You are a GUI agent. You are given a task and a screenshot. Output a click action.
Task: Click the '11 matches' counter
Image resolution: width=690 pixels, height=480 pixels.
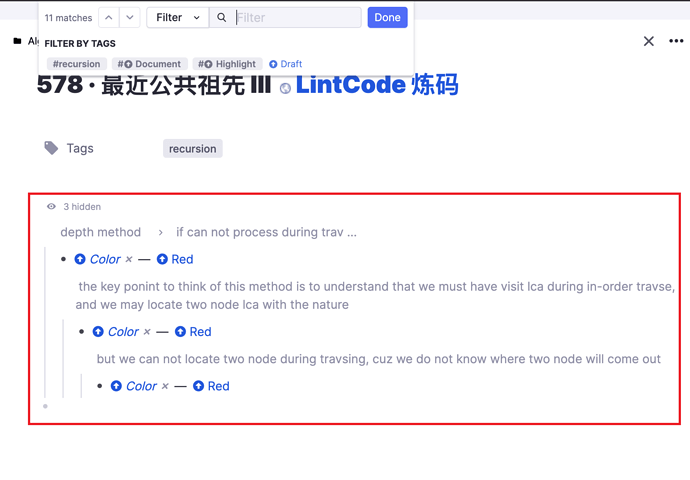68,18
